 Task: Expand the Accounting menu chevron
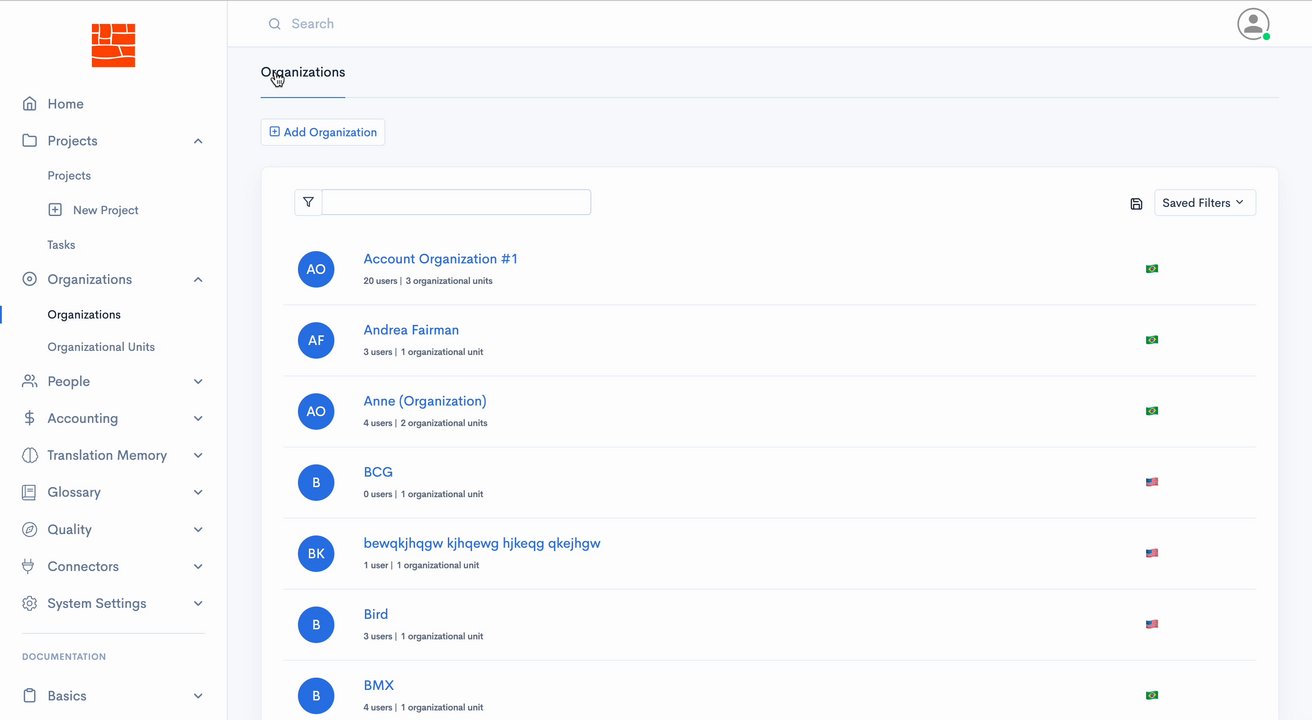[198, 419]
